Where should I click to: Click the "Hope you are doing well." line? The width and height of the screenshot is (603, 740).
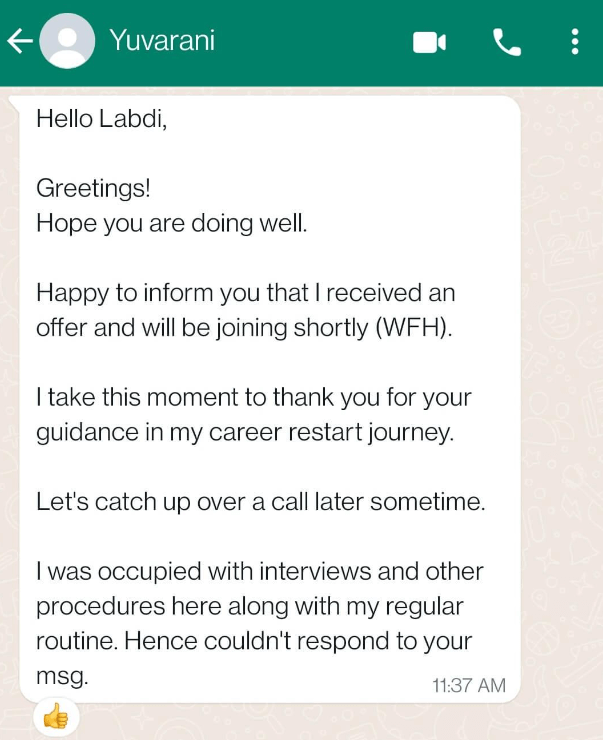pos(171,223)
